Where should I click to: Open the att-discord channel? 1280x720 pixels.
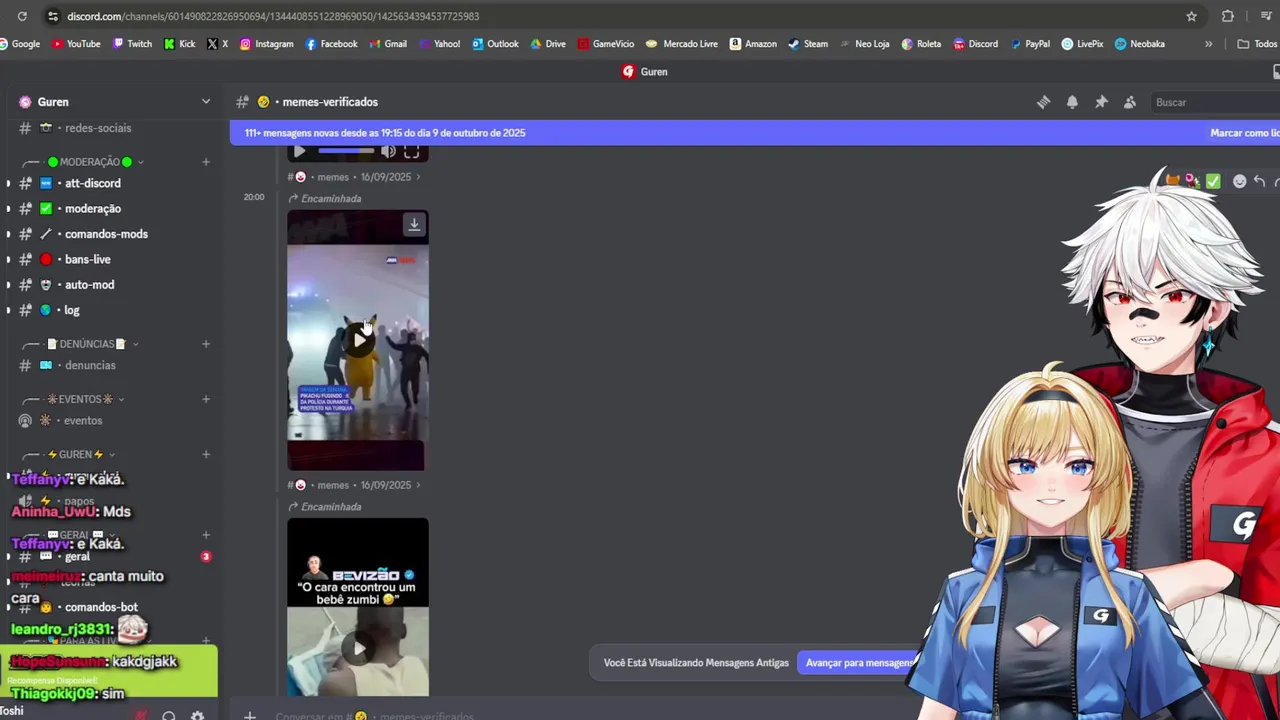(x=113, y=184)
